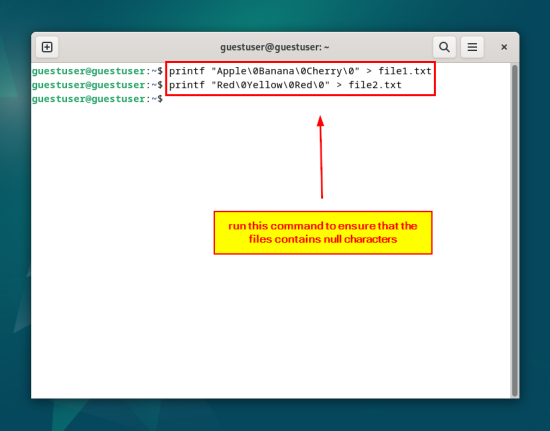
Task: Click the window title guestuser@guestuser
Action: click(275, 47)
